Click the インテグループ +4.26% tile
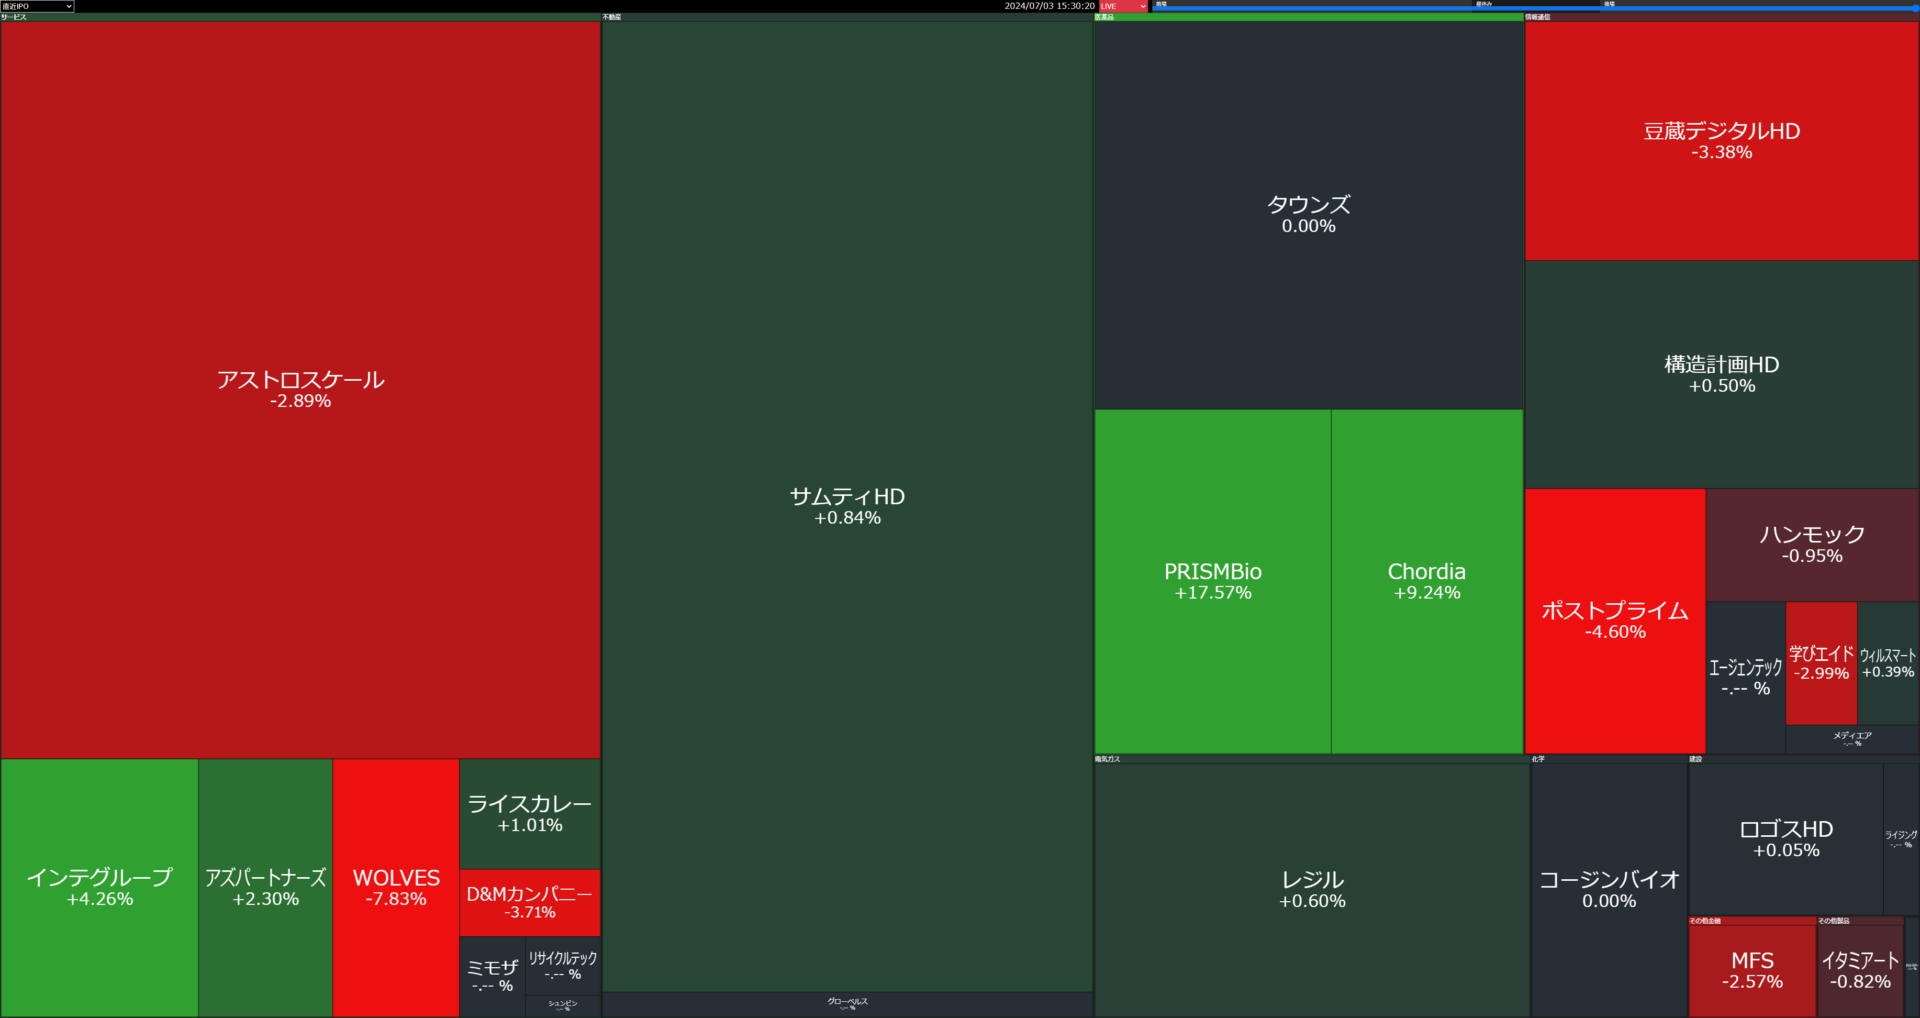 click(99, 887)
